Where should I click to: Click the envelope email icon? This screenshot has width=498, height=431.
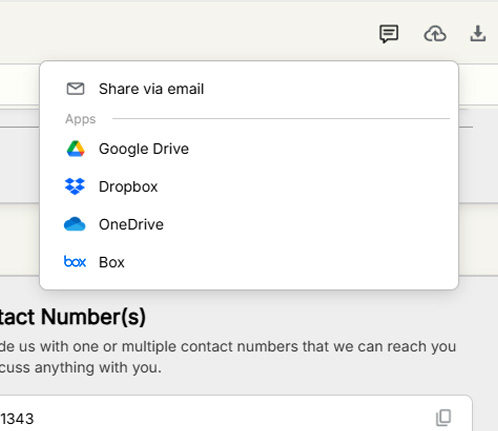[x=75, y=89]
